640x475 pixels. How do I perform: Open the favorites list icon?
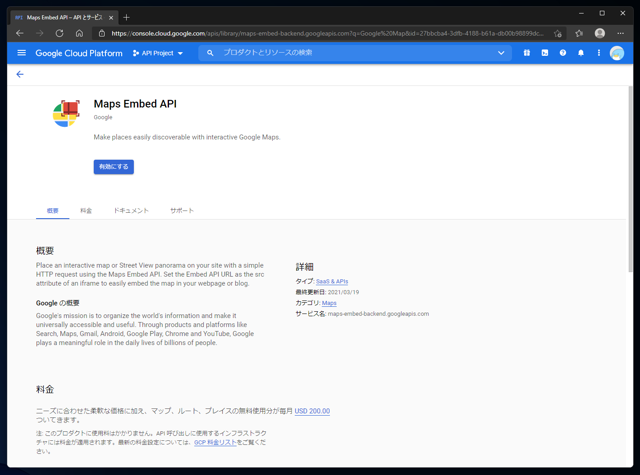click(579, 33)
